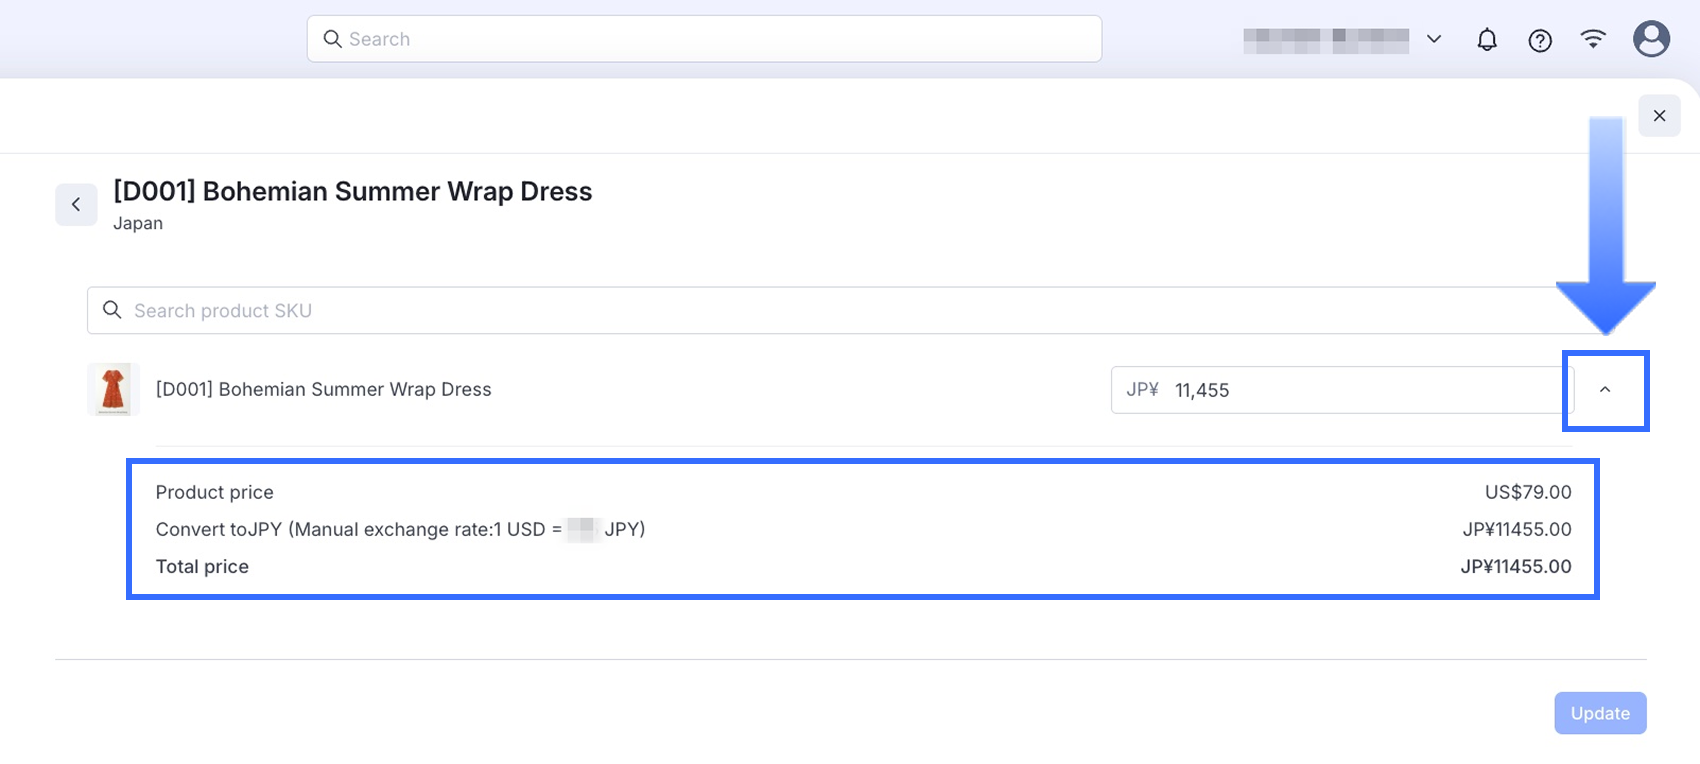Click the Update button
Image resolution: width=1700 pixels, height=764 pixels.
tap(1599, 713)
